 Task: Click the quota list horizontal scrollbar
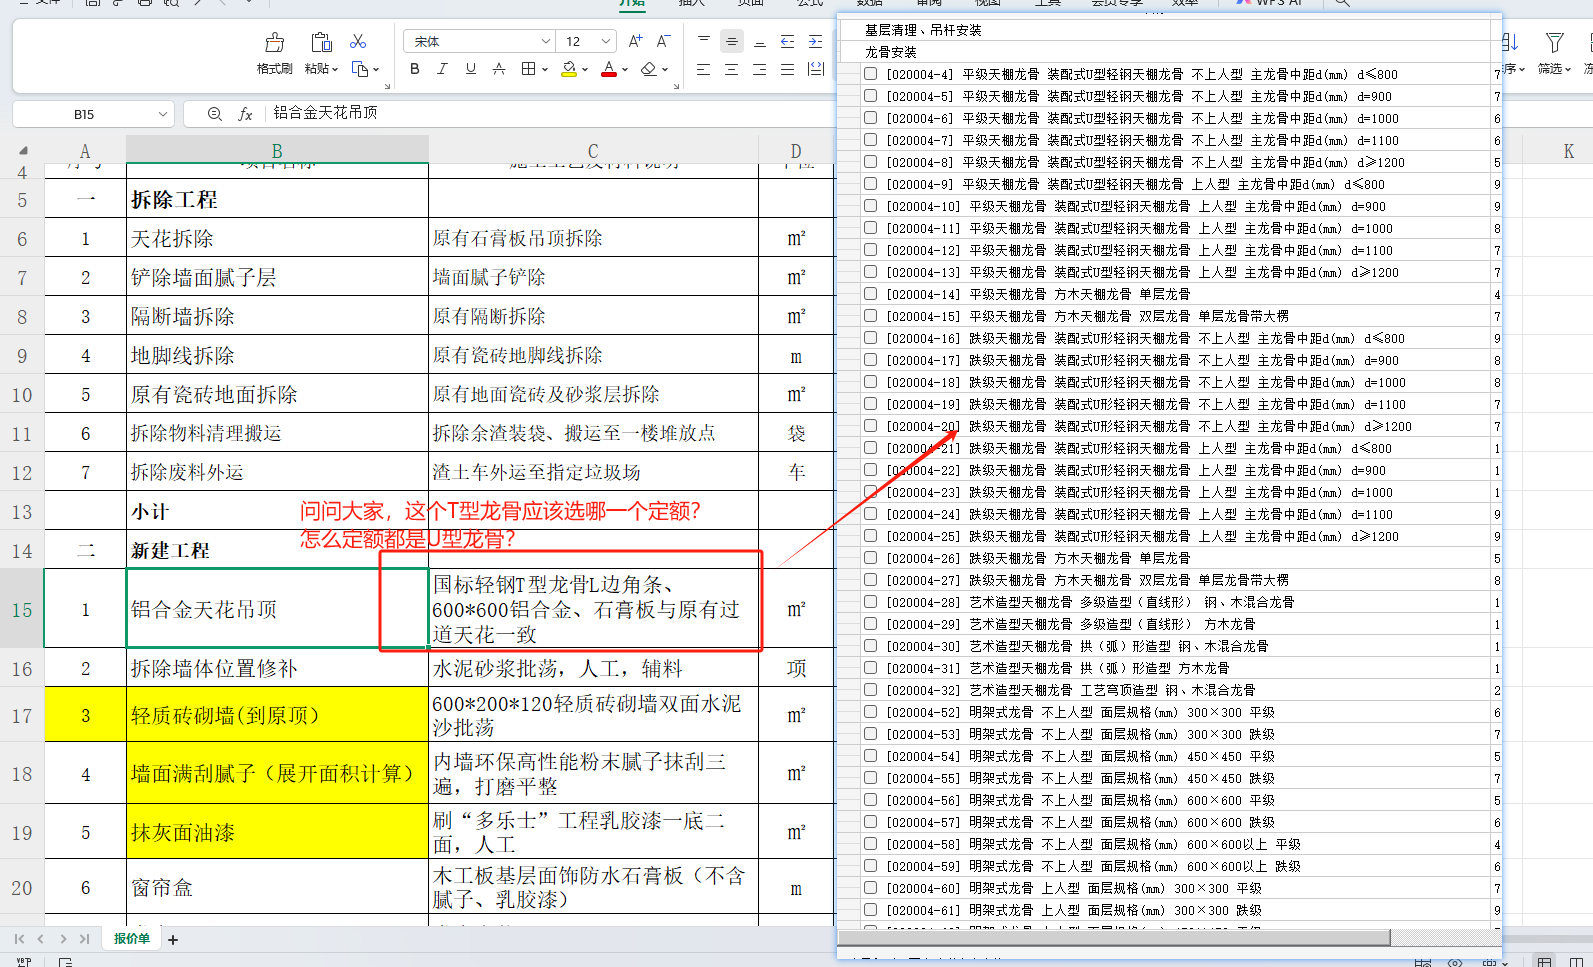tap(1114, 937)
